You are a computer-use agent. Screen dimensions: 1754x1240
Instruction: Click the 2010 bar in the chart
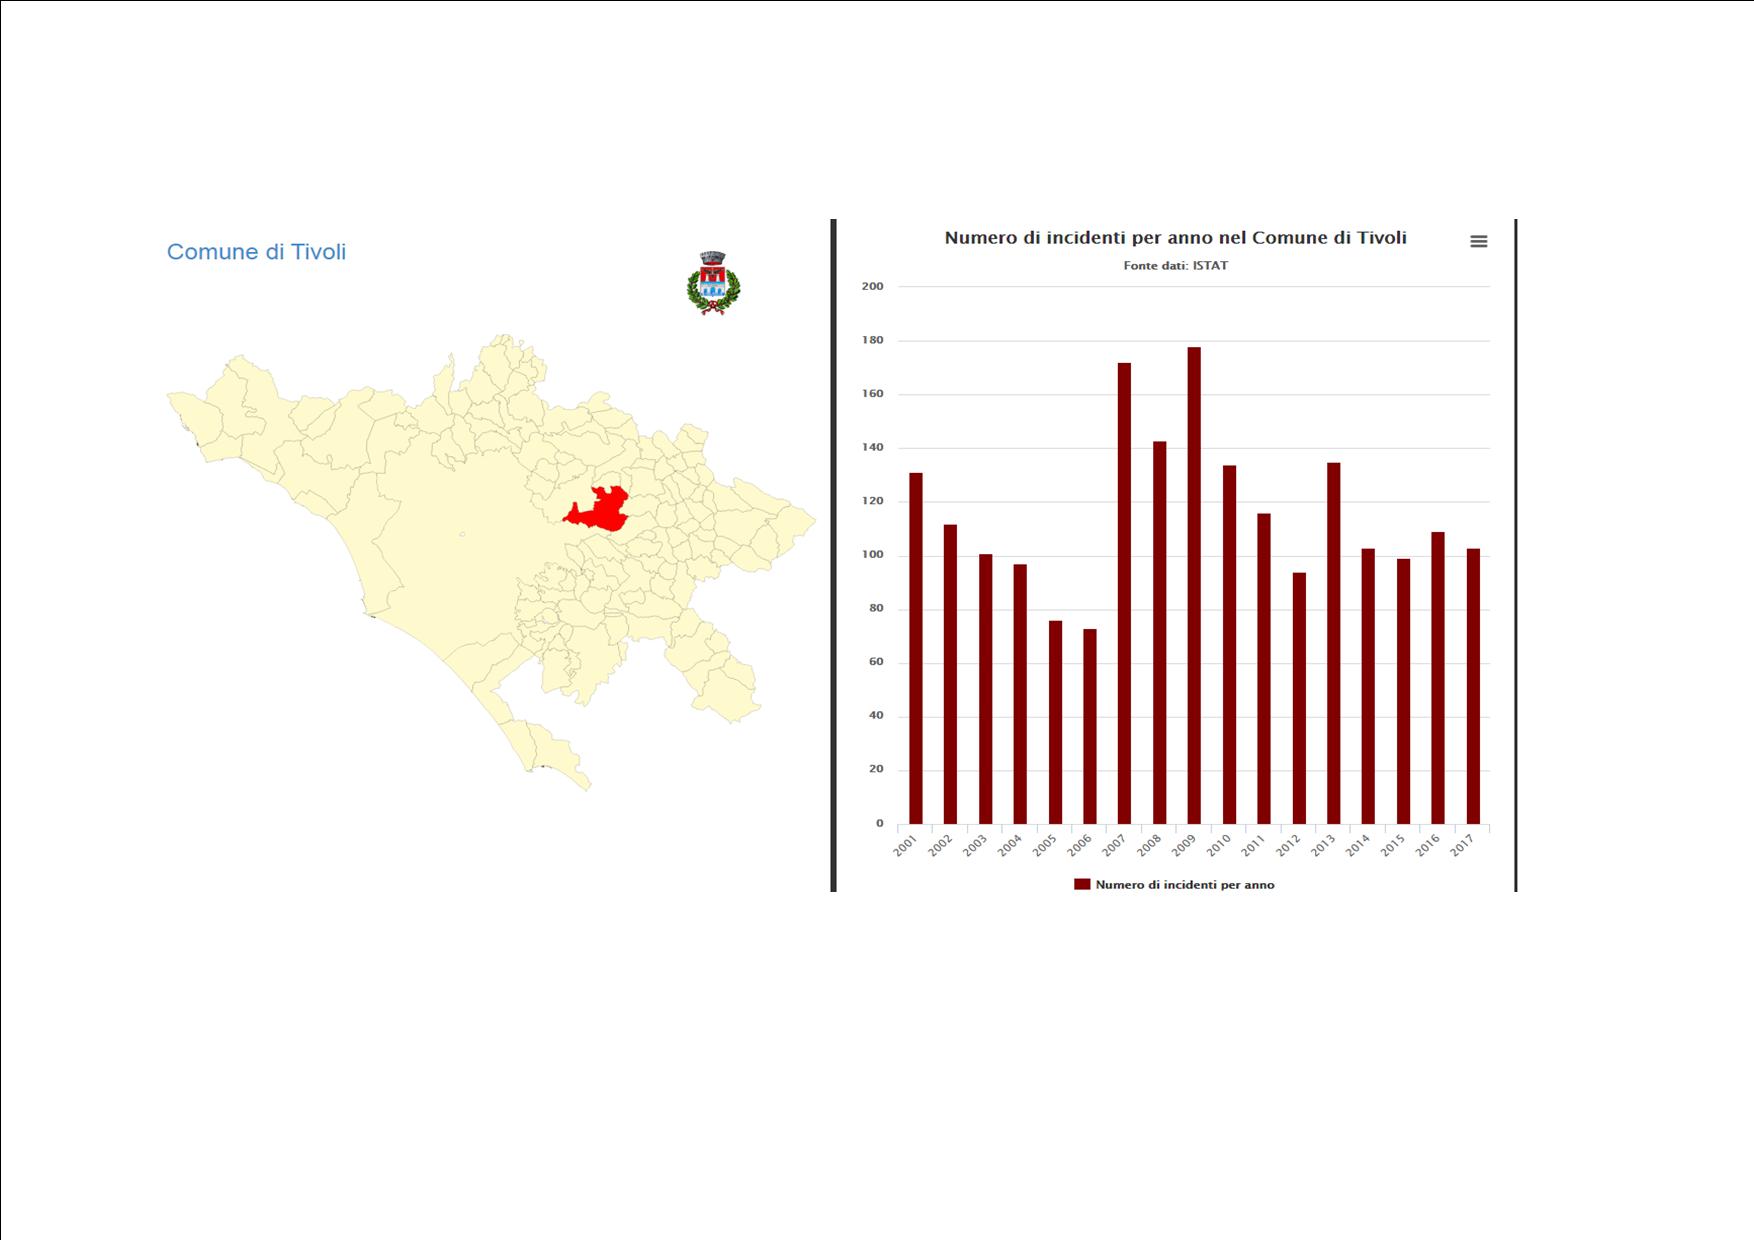[x=1229, y=645]
